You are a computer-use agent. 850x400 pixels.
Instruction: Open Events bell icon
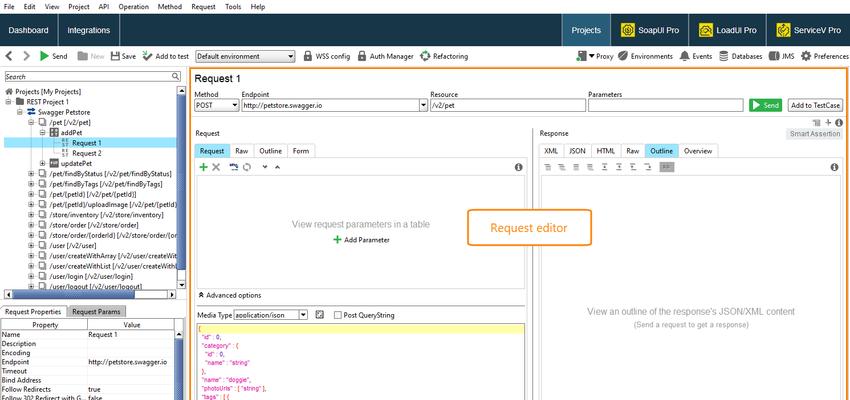tap(685, 56)
